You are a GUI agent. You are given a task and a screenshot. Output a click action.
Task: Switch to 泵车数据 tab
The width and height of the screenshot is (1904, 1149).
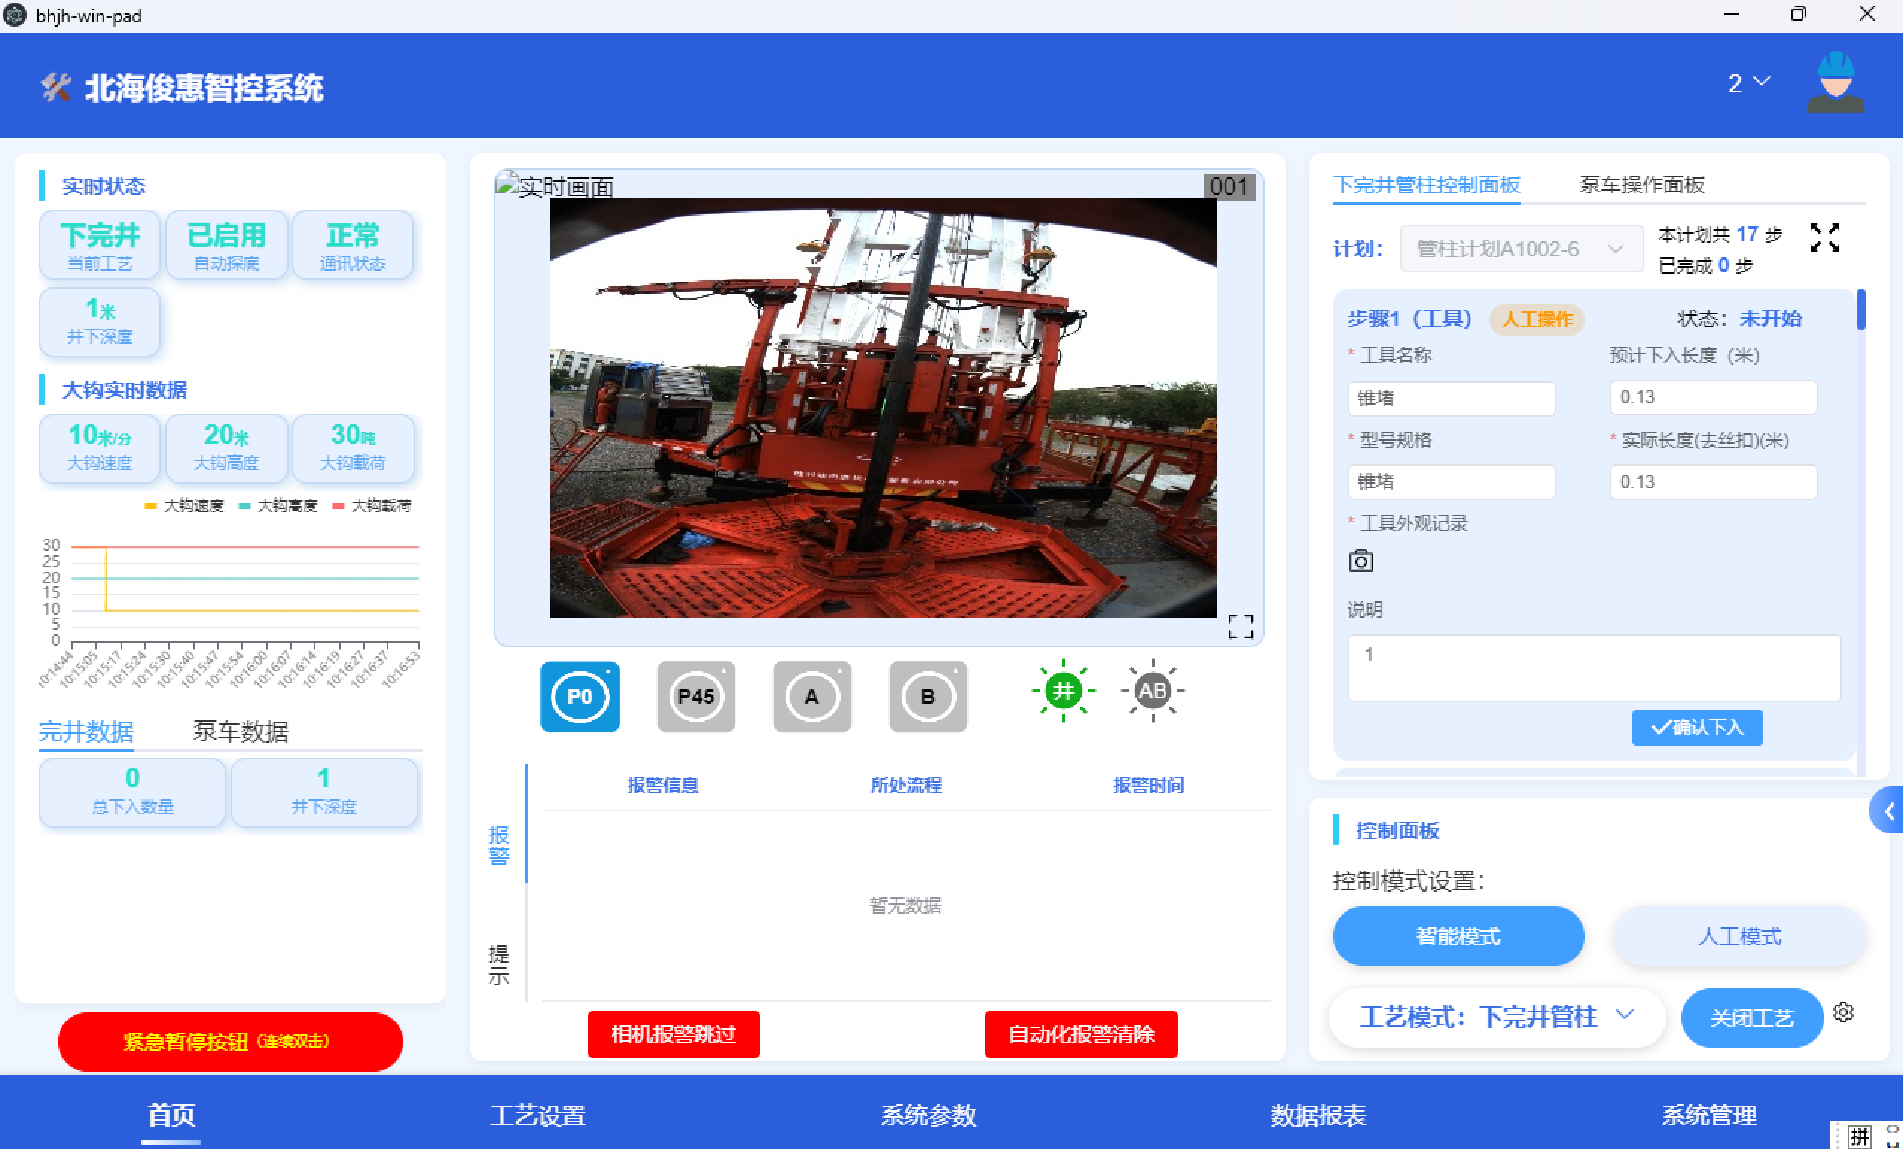(241, 732)
